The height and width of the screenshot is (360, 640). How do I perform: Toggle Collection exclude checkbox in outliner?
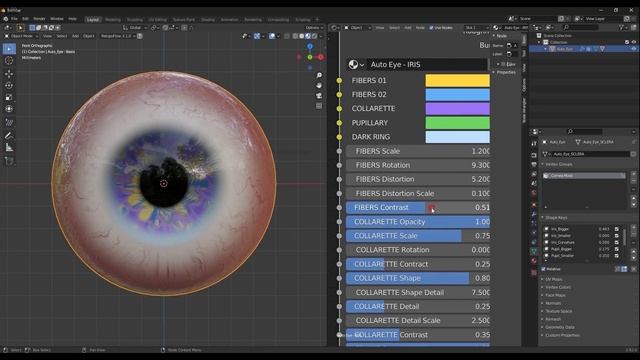[627, 42]
